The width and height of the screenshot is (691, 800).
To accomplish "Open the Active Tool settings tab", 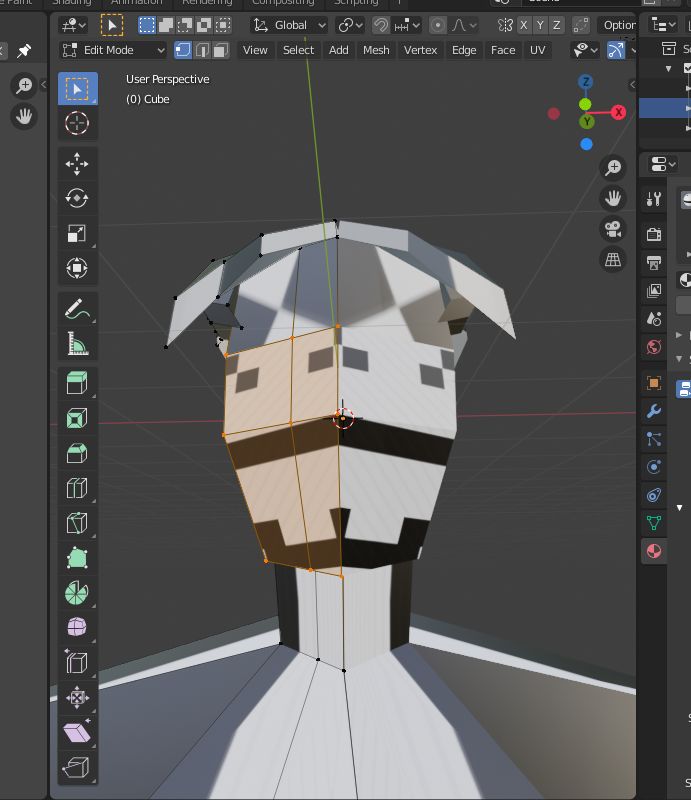I will point(654,198).
